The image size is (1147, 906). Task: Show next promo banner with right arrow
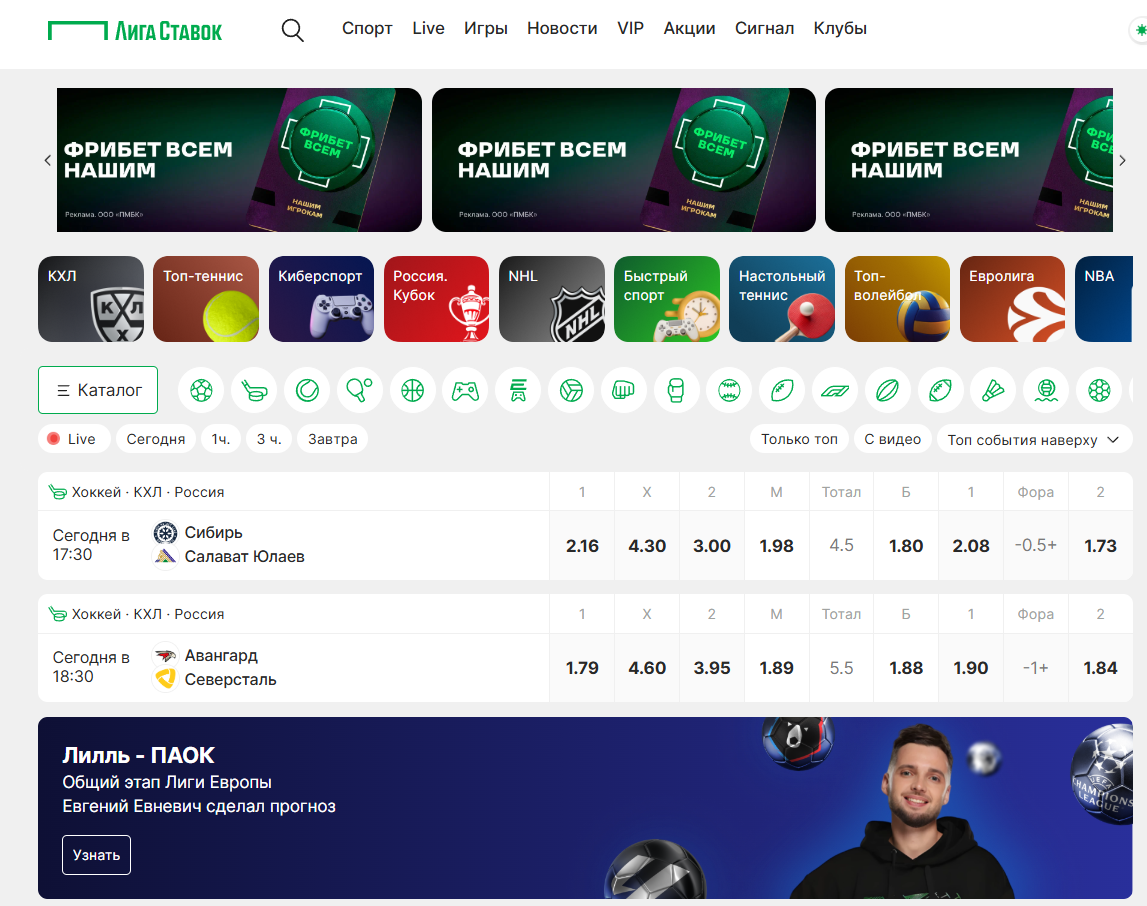point(1123,160)
